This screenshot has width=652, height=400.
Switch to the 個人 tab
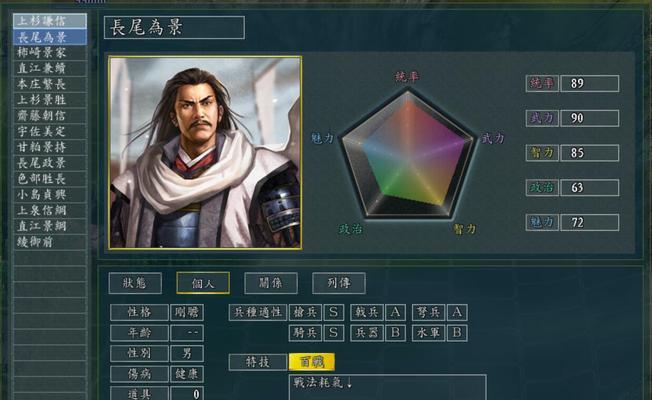tap(203, 283)
